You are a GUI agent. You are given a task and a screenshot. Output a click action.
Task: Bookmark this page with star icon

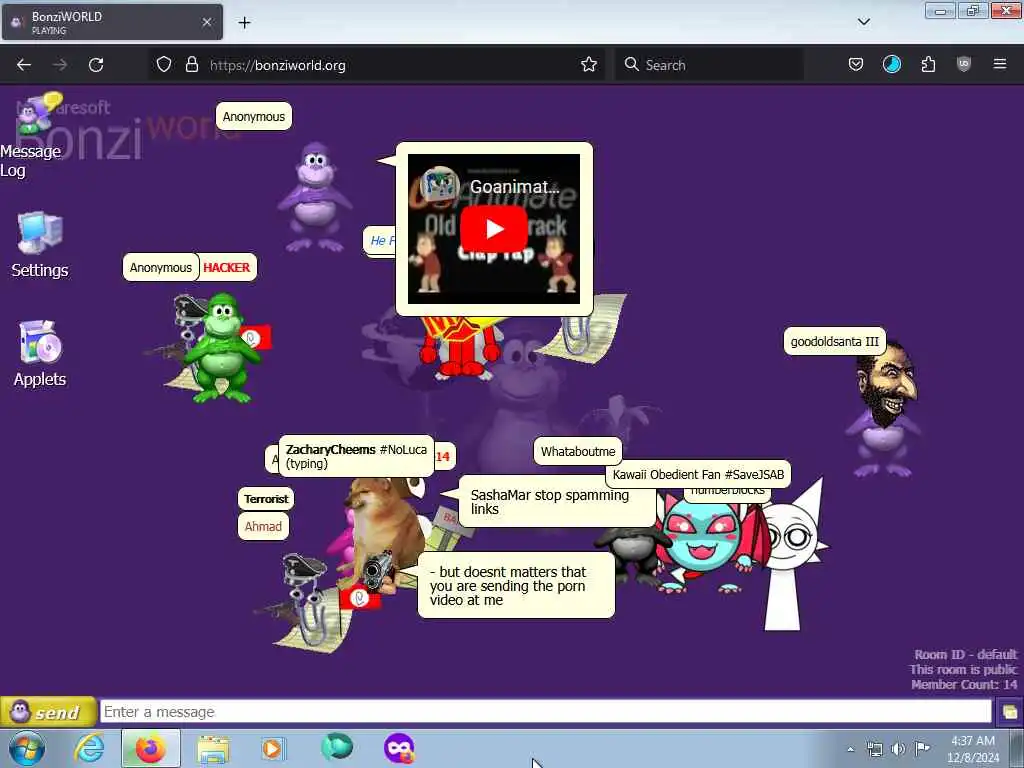588,65
